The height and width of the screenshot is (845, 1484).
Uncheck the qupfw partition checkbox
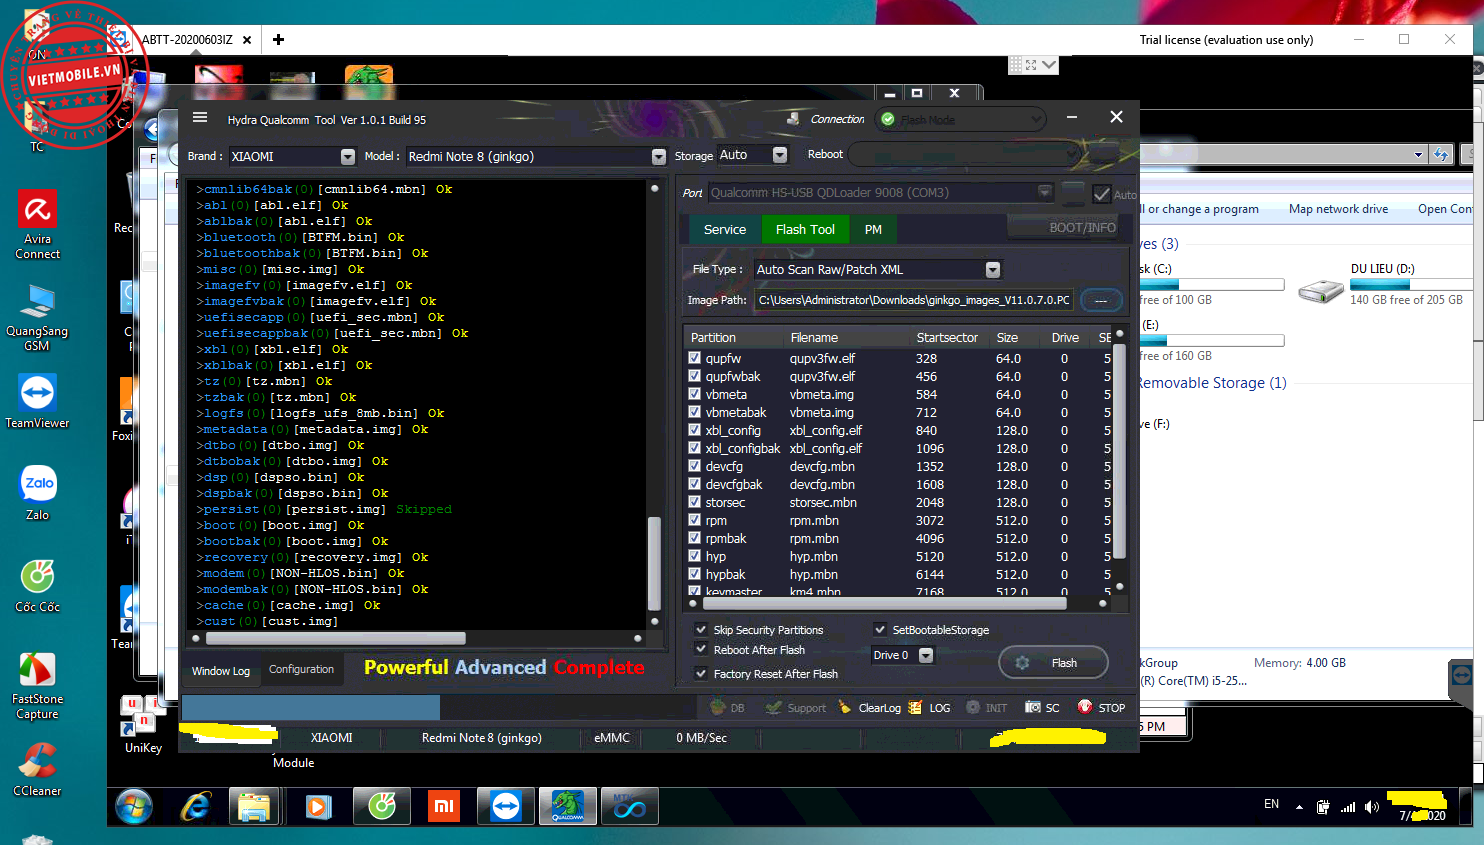pos(695,358)
